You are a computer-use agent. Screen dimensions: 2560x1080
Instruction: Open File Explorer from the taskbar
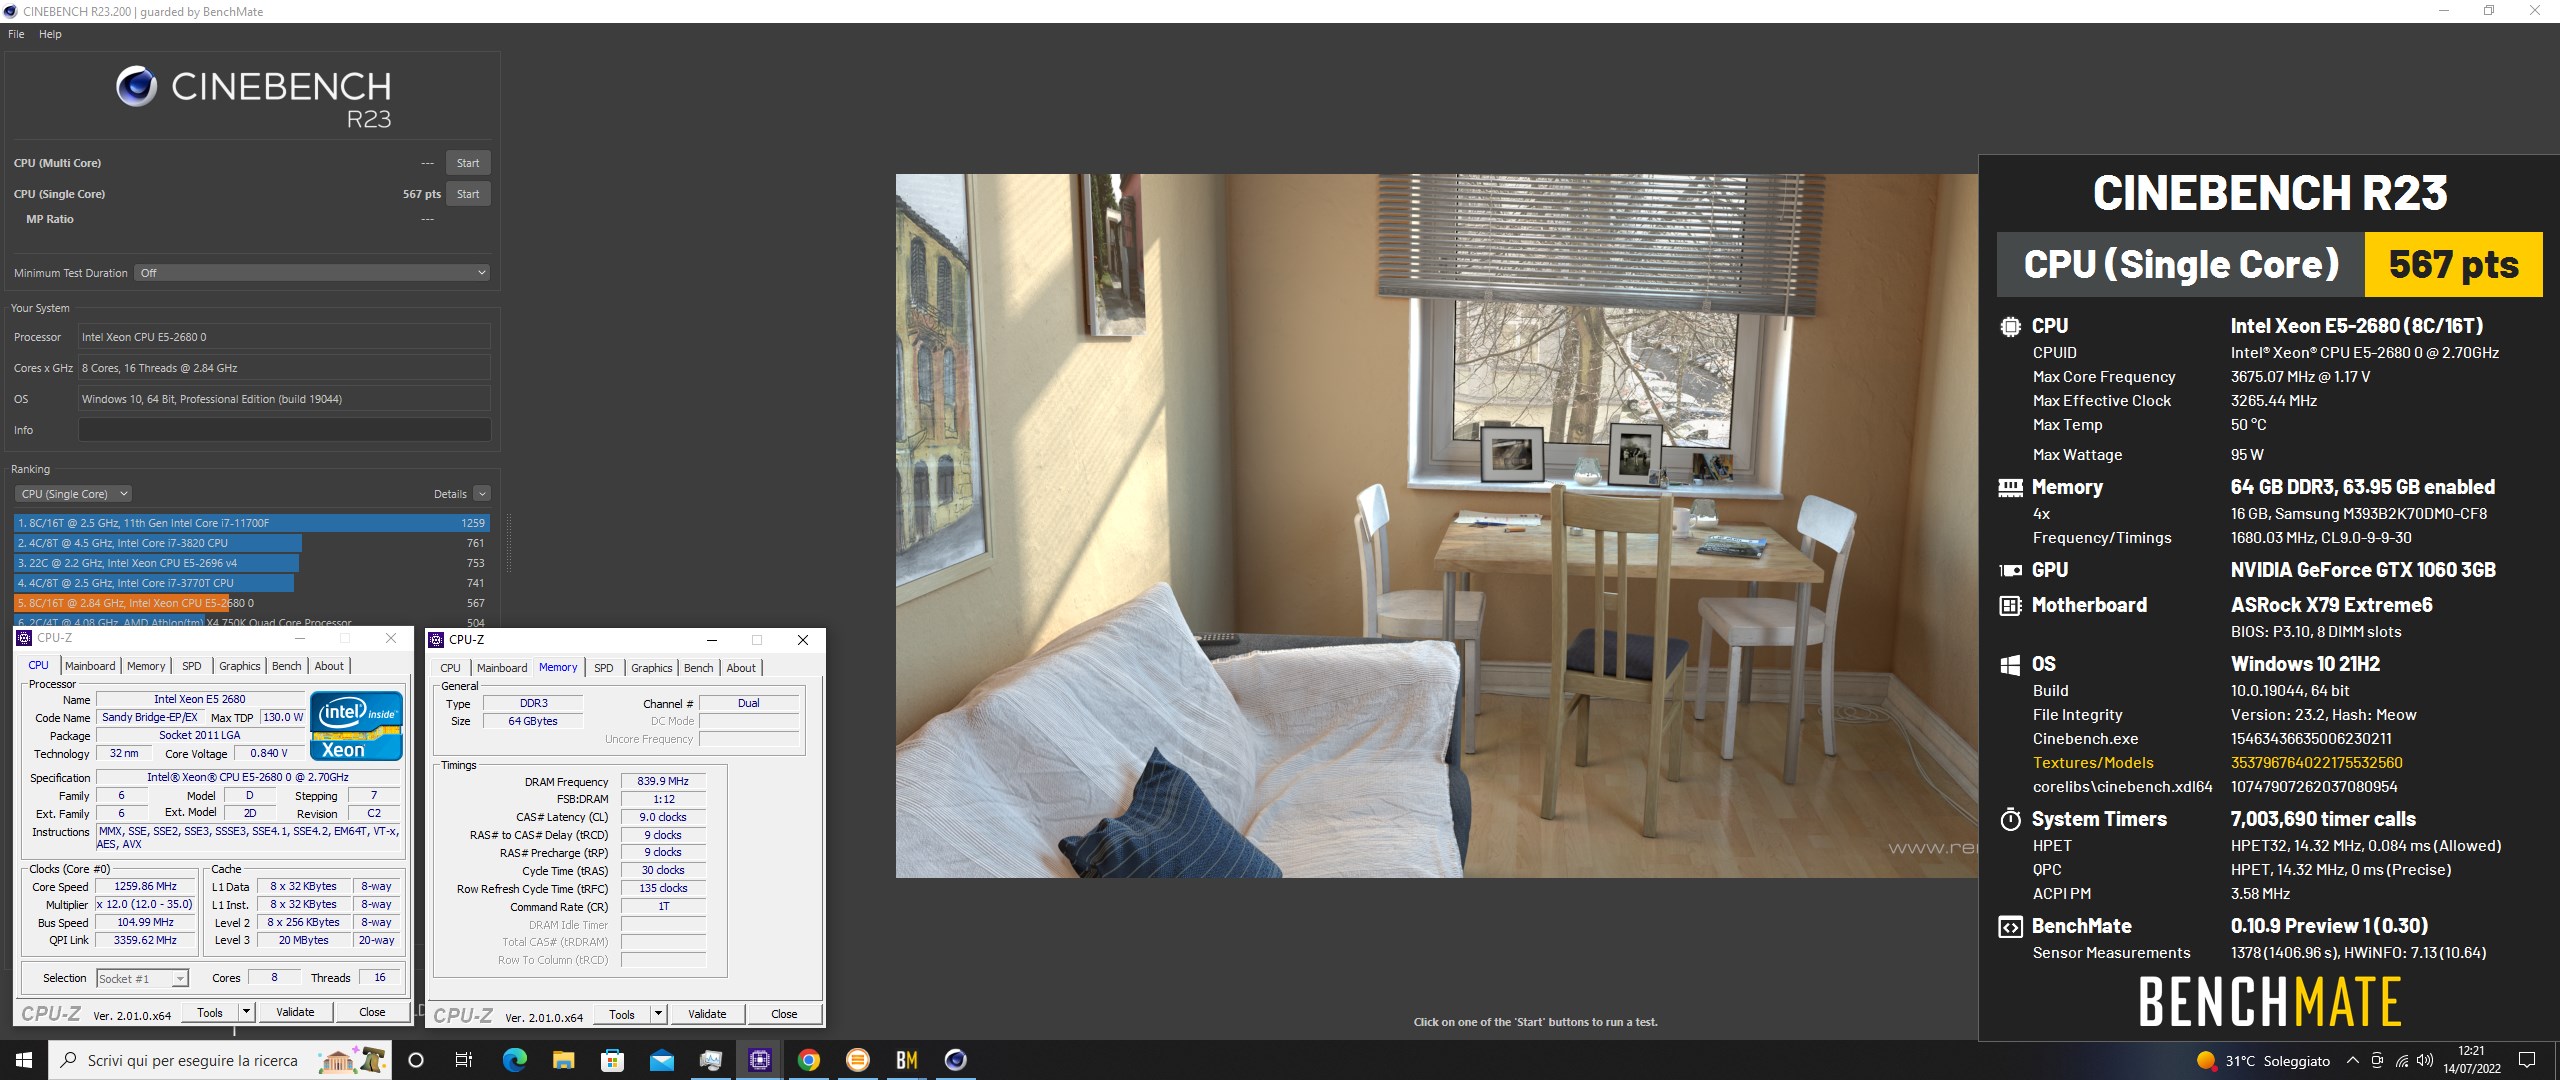[x=563, y=1060]
